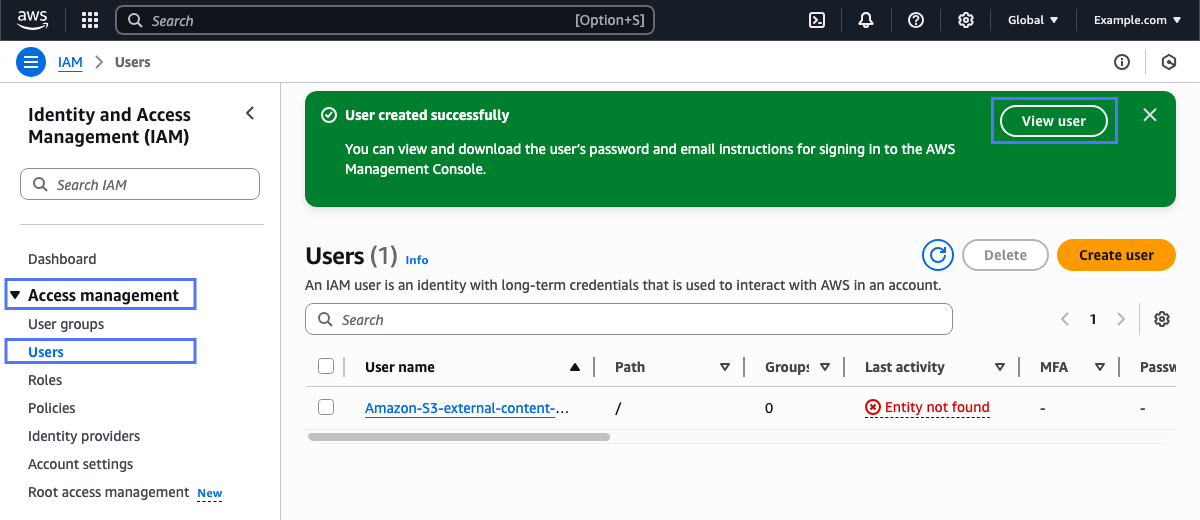The width and height of the screenshot is (1200, 520).
Task: Click the View user button
Action: click(x=1054, y=121)
